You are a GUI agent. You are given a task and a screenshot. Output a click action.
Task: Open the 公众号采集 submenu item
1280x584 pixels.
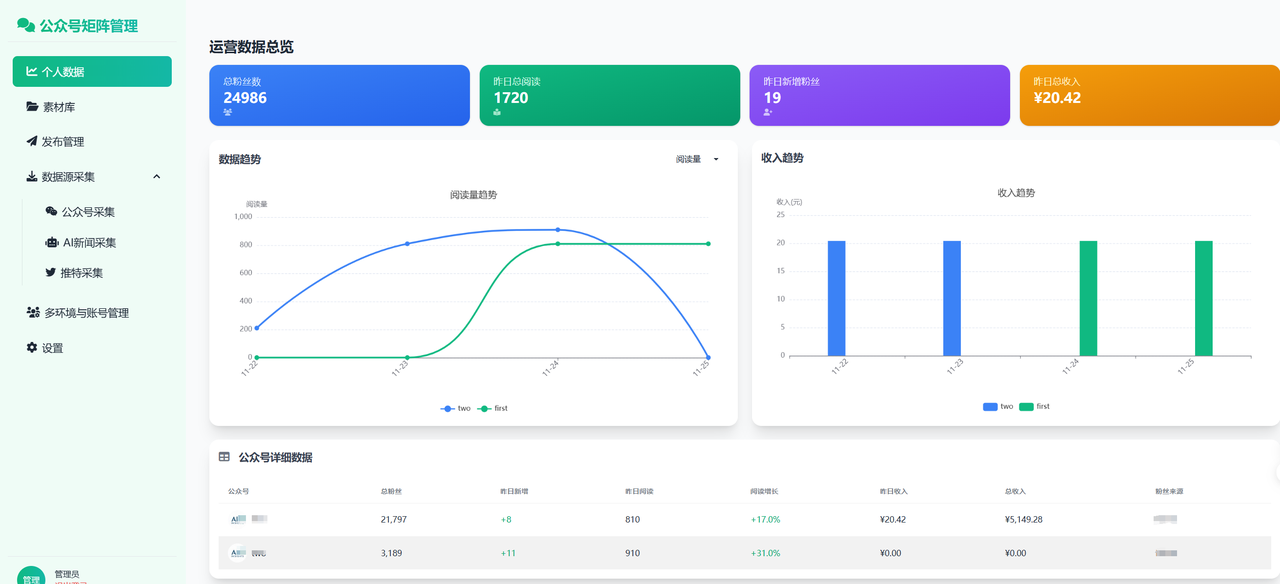point(88,211)
